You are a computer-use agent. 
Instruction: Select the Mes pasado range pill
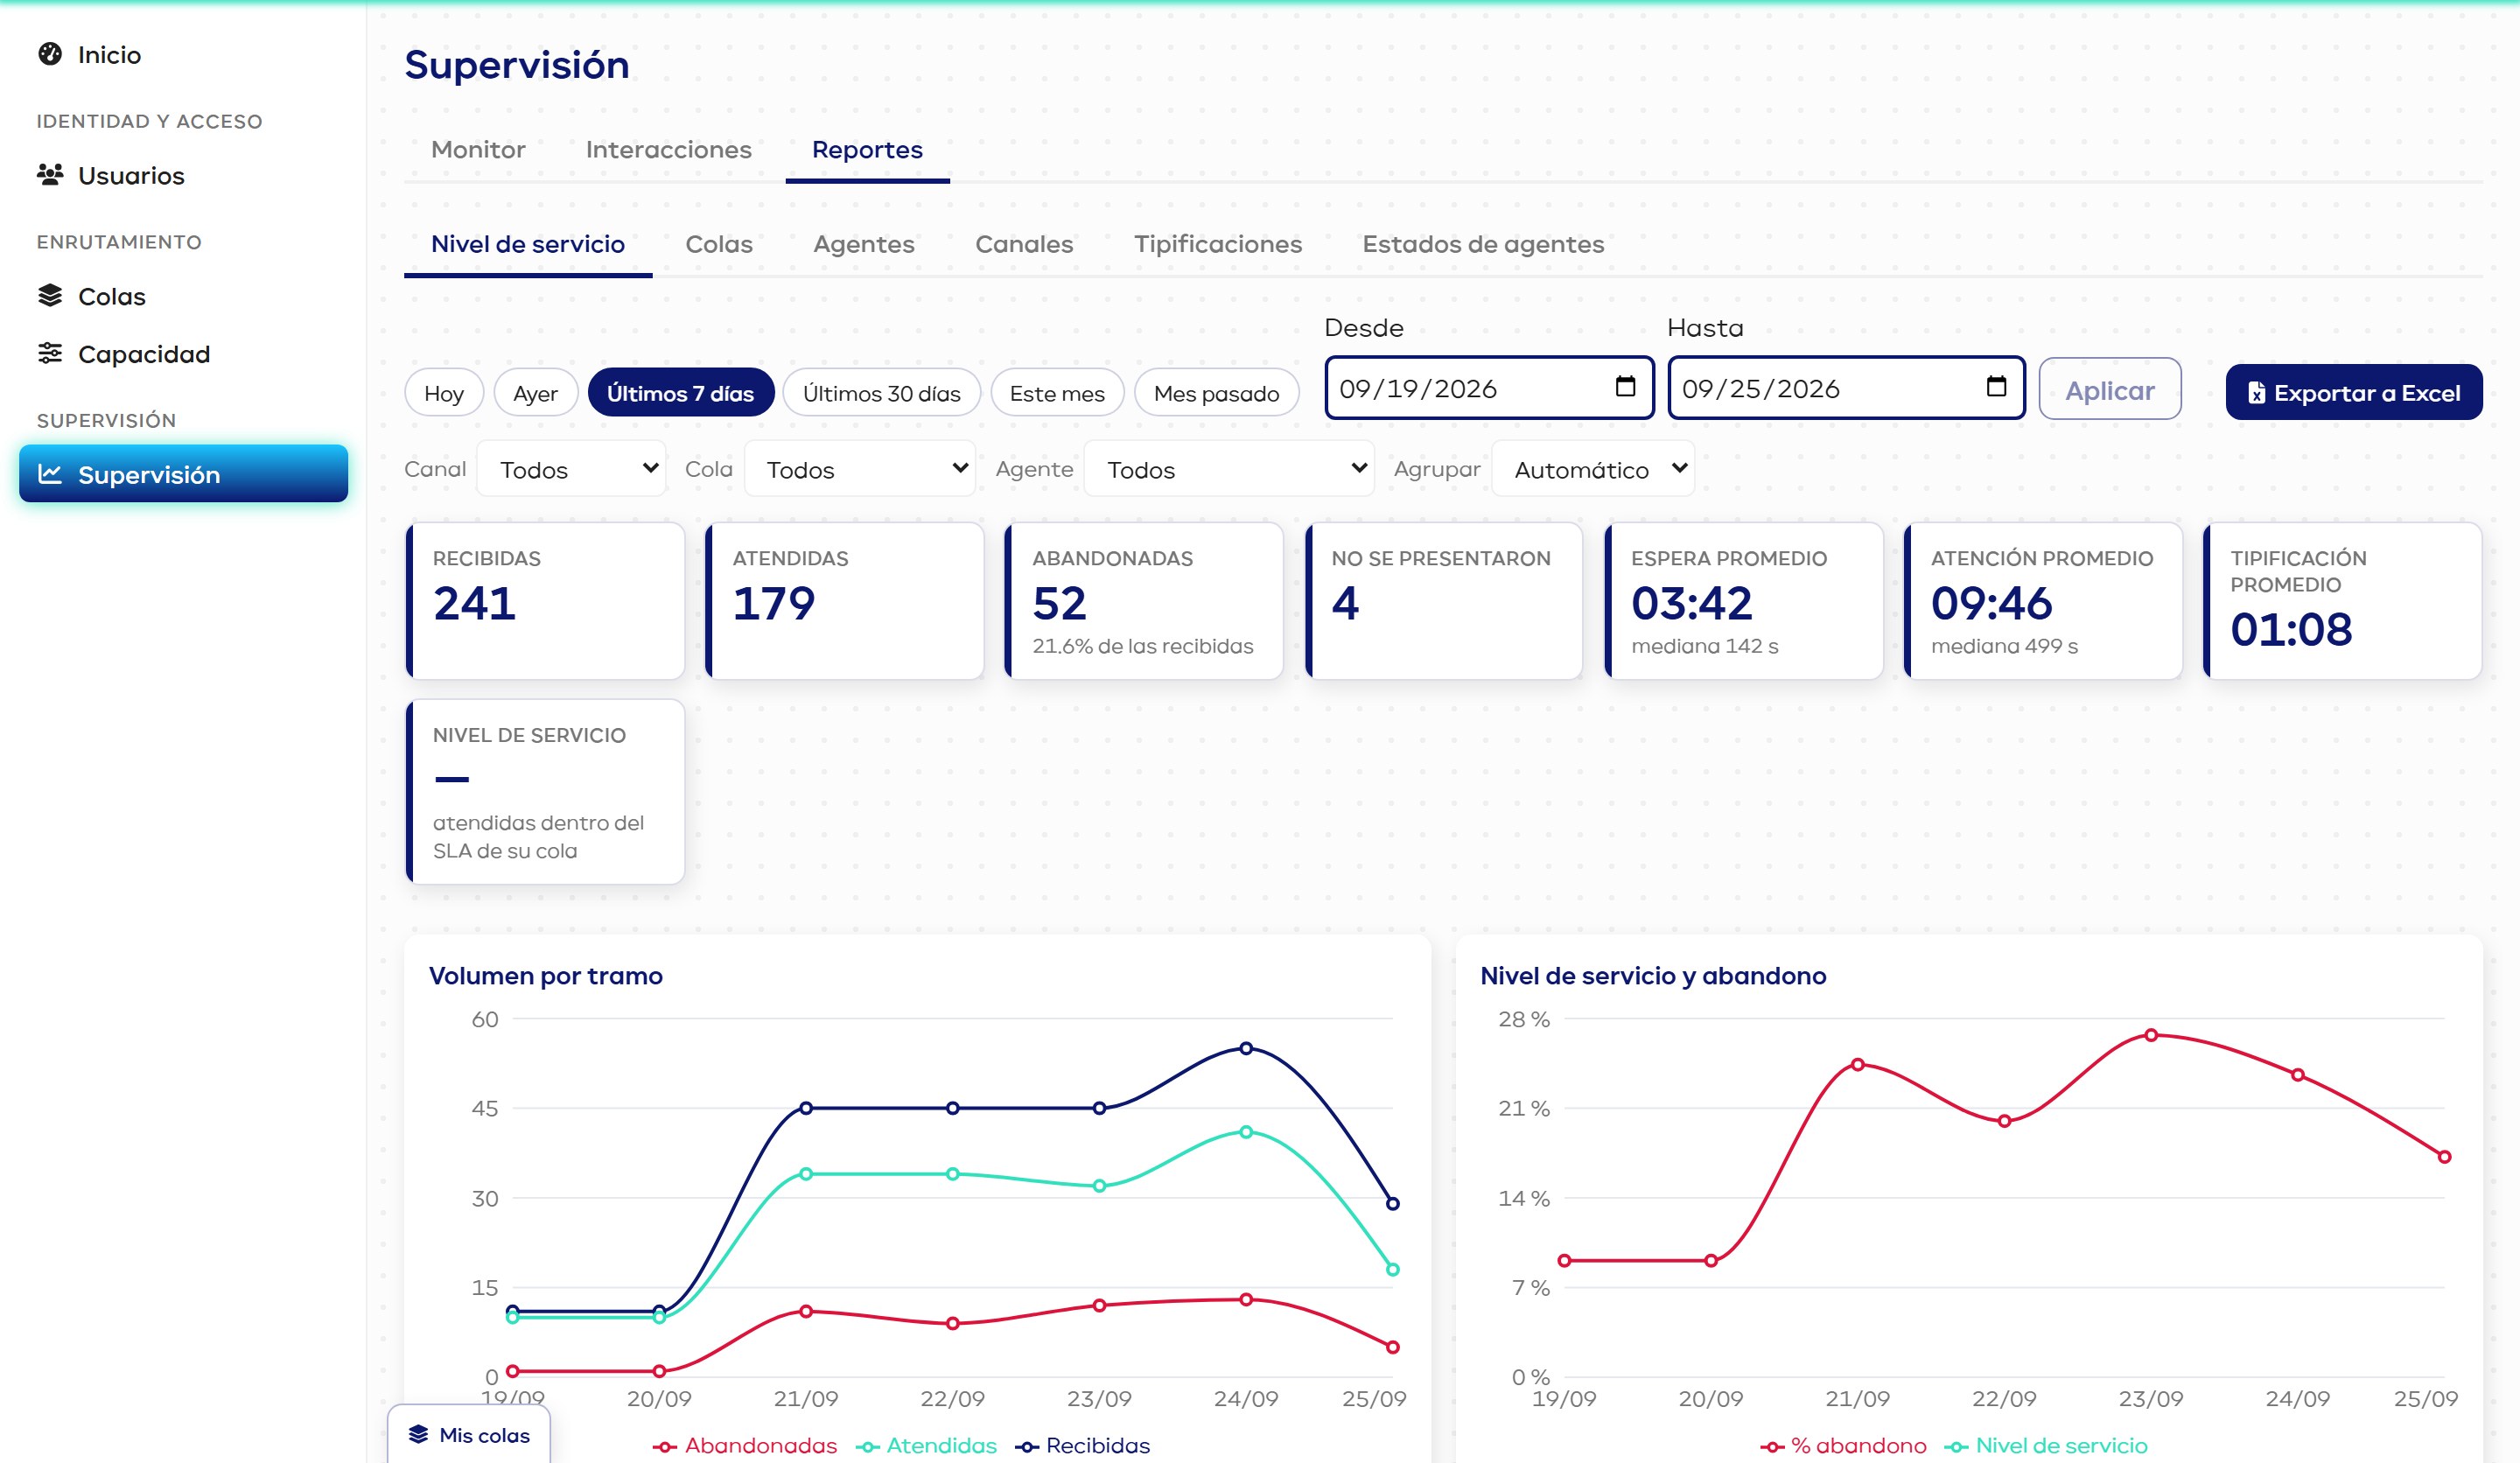1216,393
